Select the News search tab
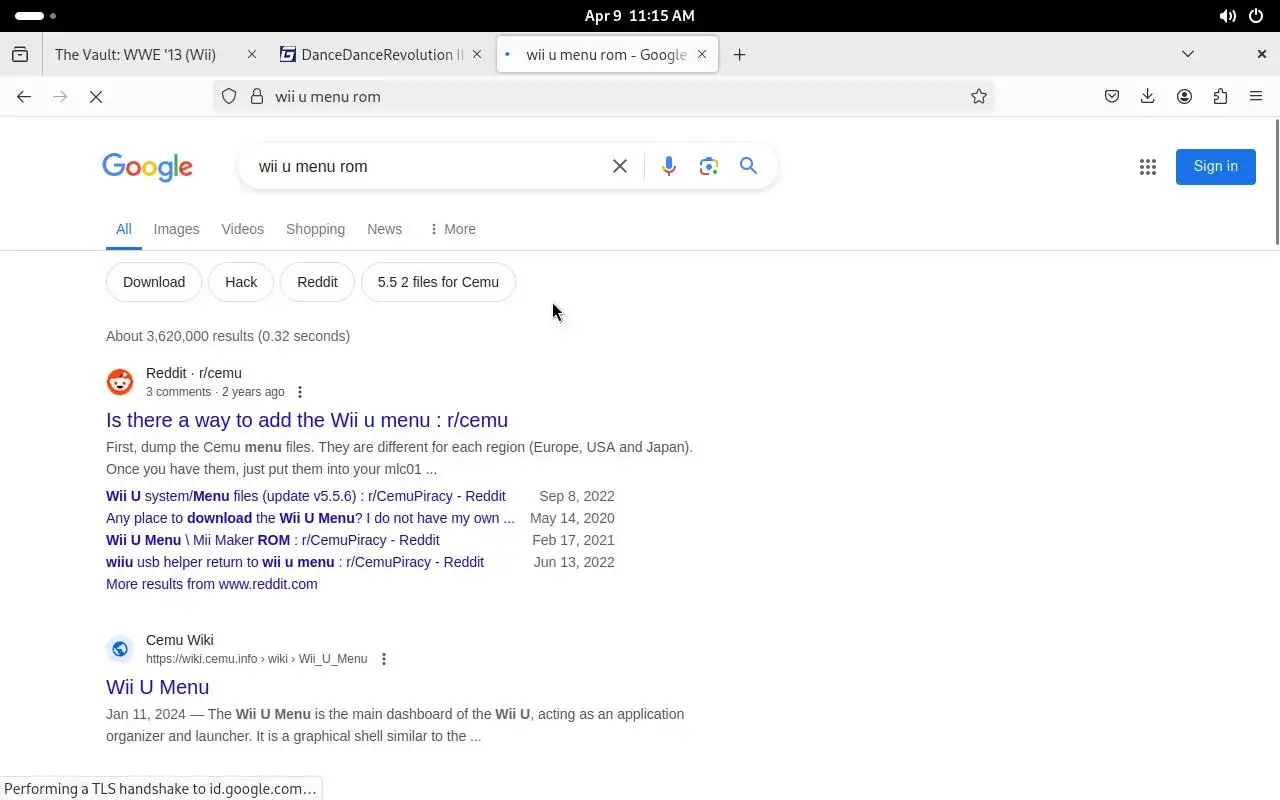This screenshot has height=800, width=1280. 385,229
